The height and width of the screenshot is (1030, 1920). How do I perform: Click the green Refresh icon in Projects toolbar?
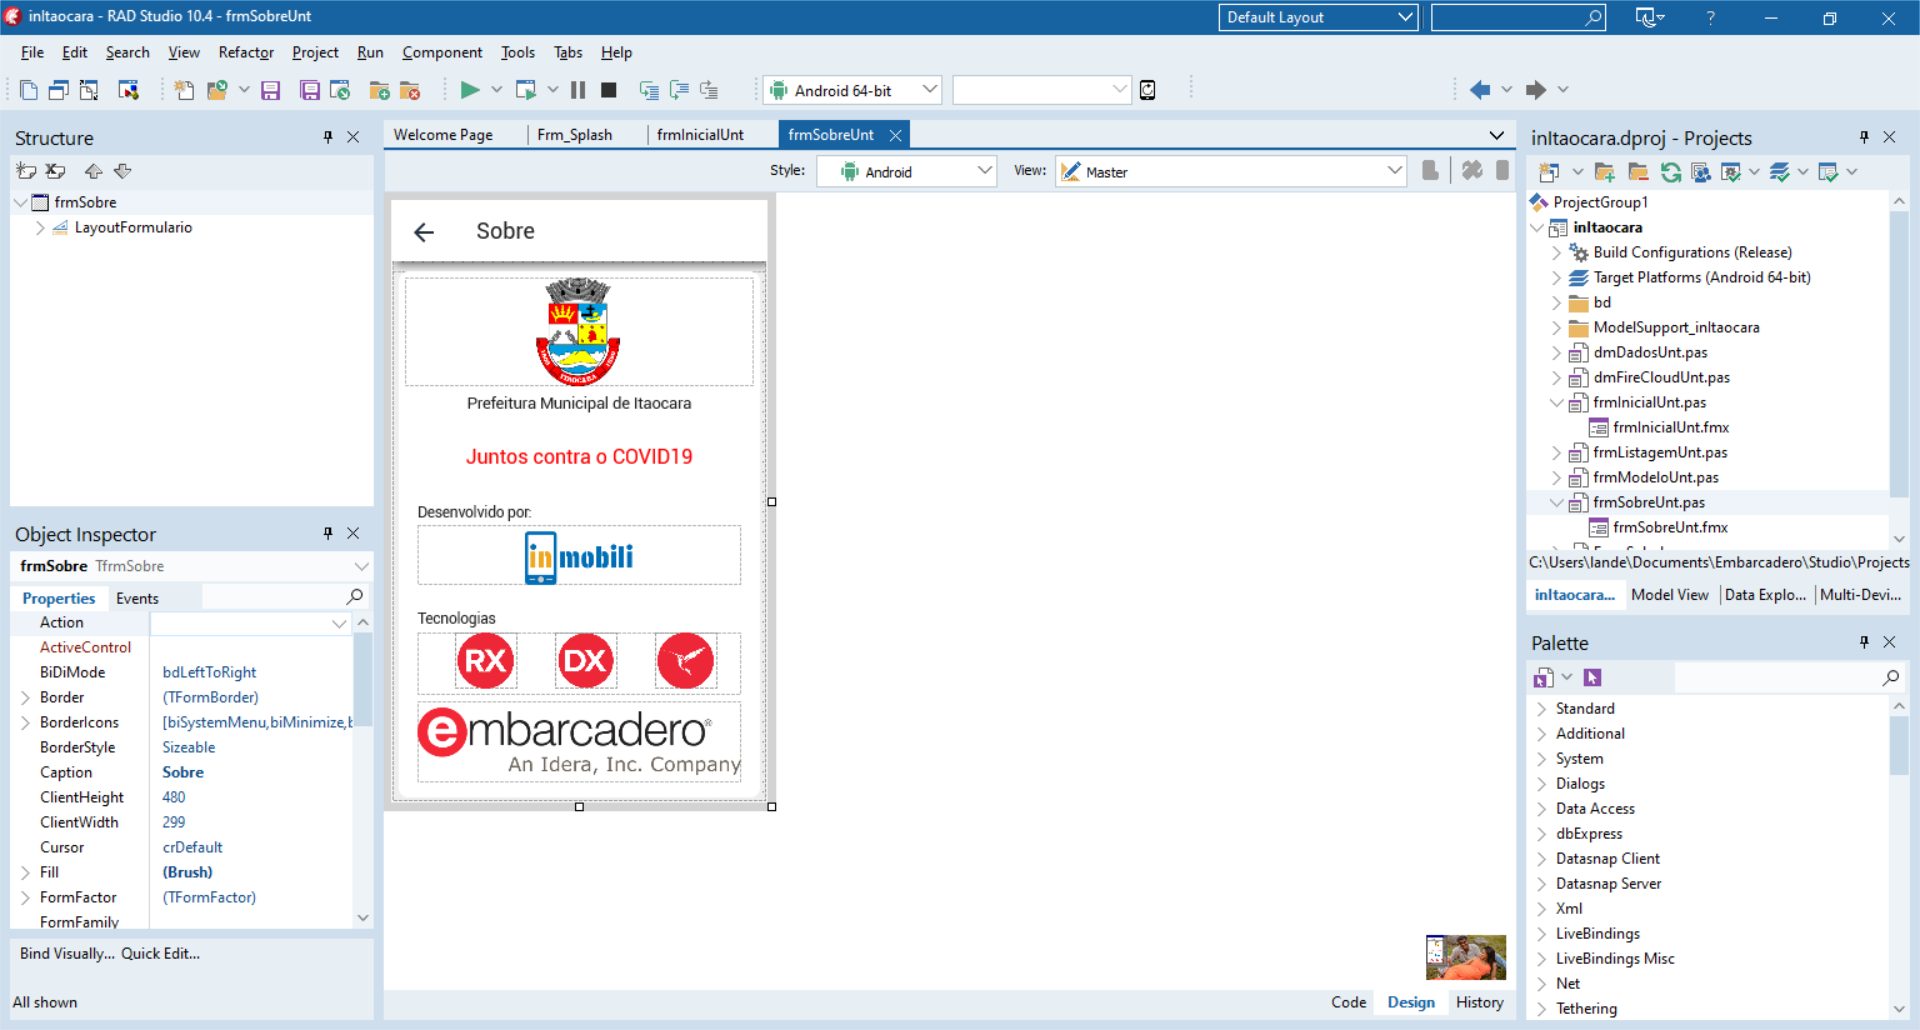coord(1670,172)
